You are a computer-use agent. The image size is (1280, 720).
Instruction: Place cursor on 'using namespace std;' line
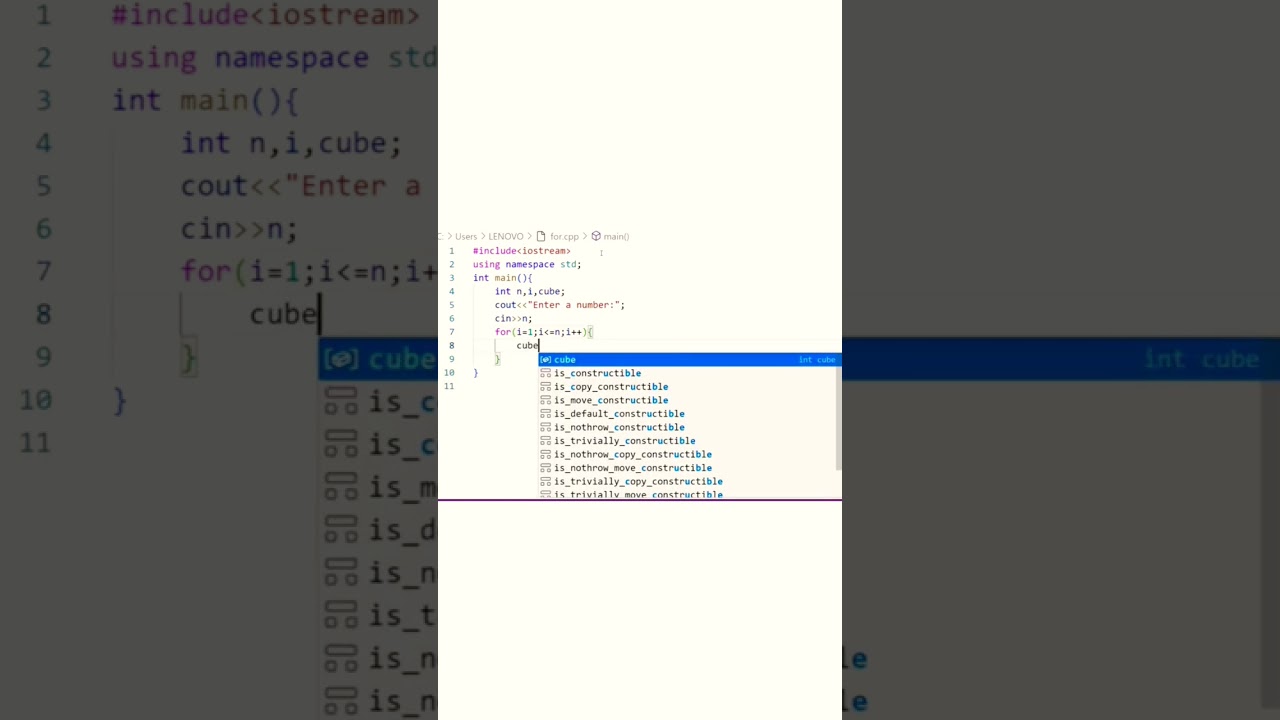click(527, 264)
